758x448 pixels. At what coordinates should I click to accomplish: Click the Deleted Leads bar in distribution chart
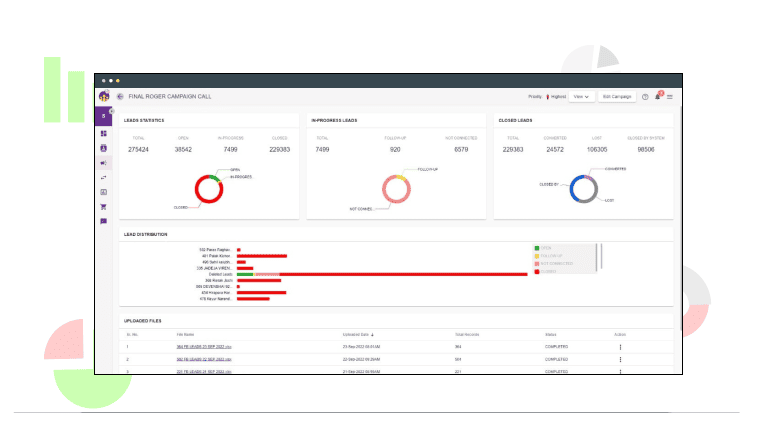400,273
